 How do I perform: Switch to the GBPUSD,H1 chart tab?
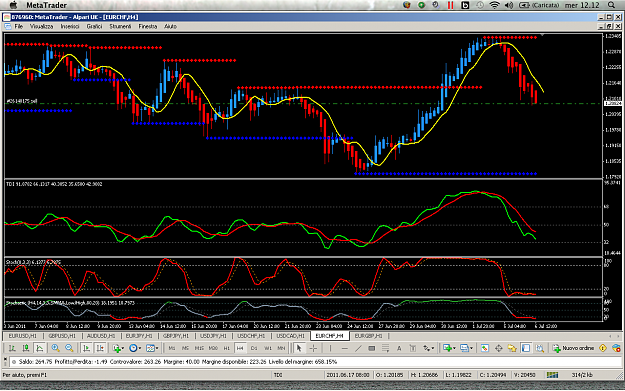point(62,336)
